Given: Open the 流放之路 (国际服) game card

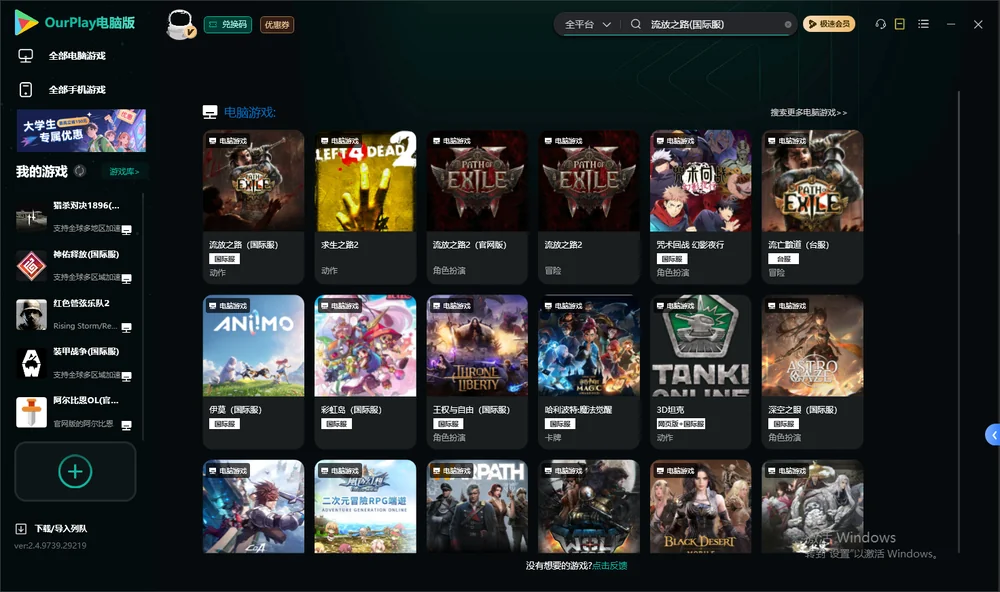Looking at the screenshot, I should point(253,207).
